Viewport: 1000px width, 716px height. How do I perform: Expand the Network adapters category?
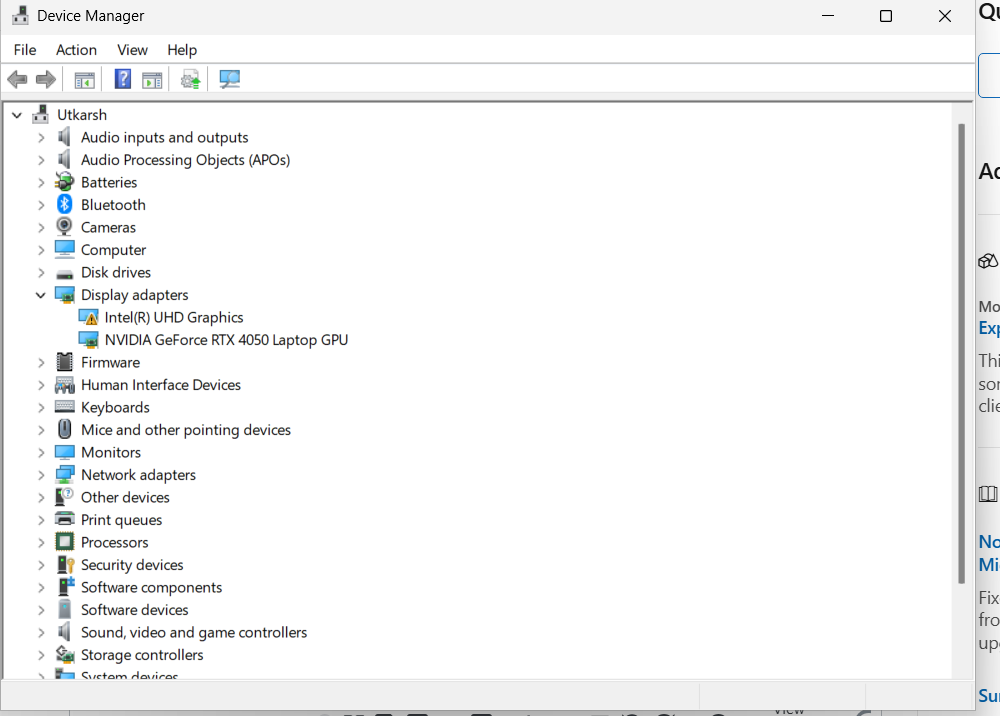40,474
